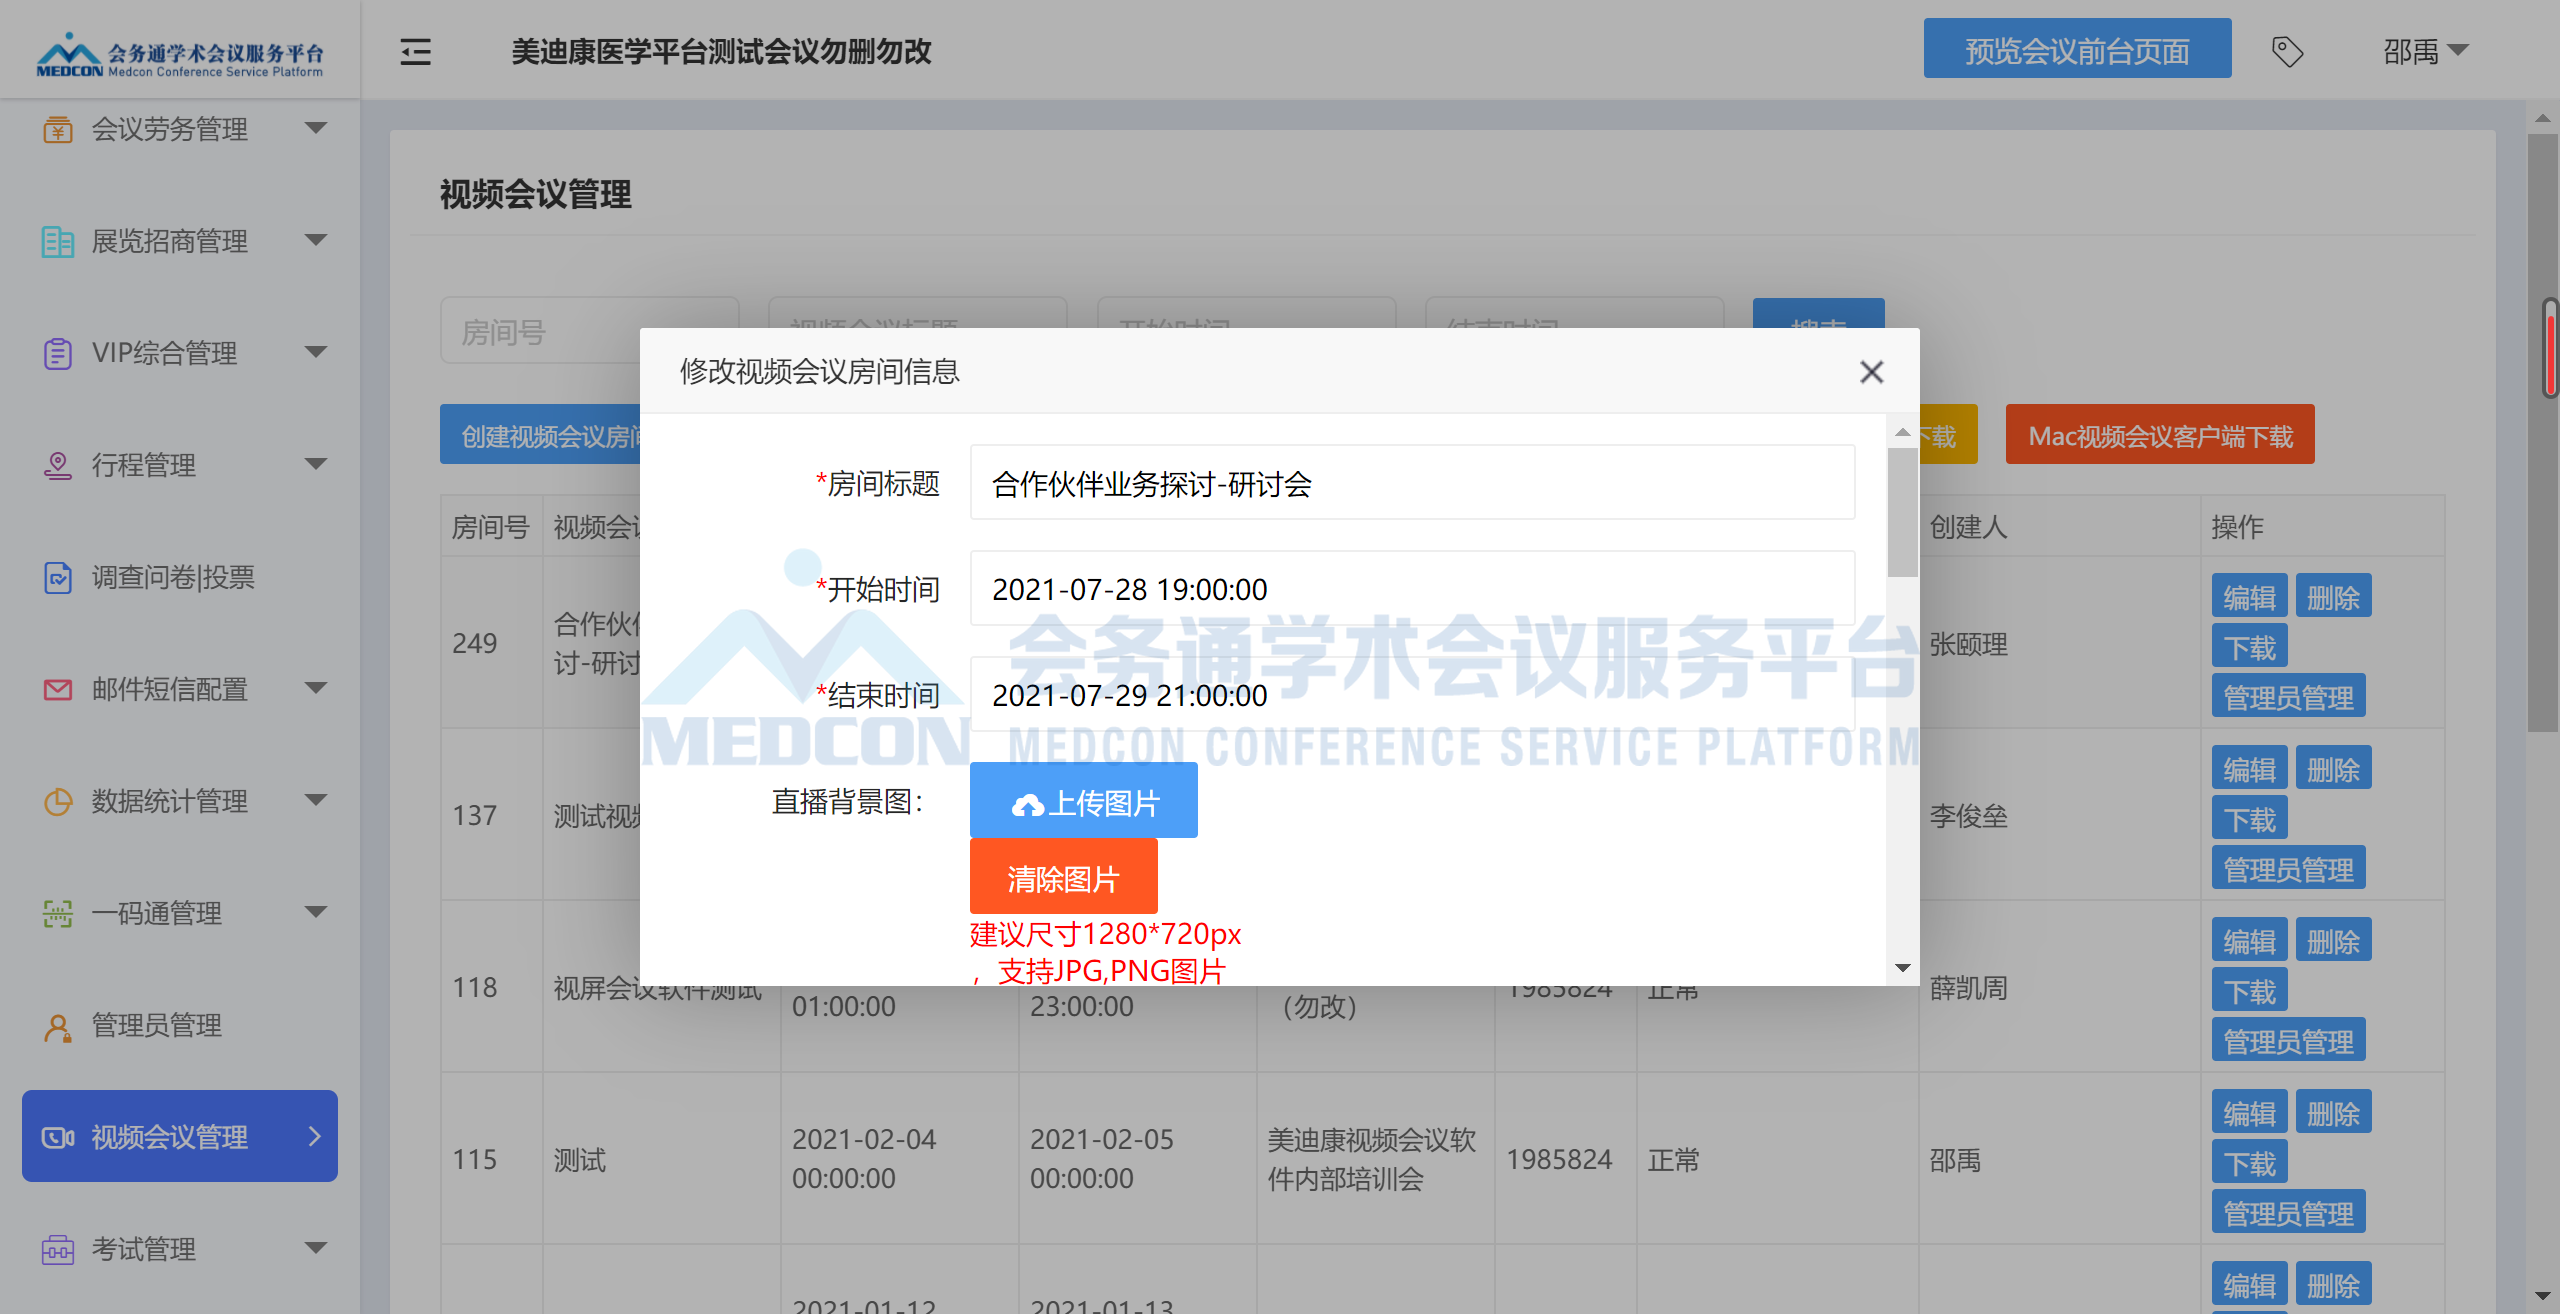2560x1314 pixels.
Task: Click the 操作 column header
Action: point(2237,527)
